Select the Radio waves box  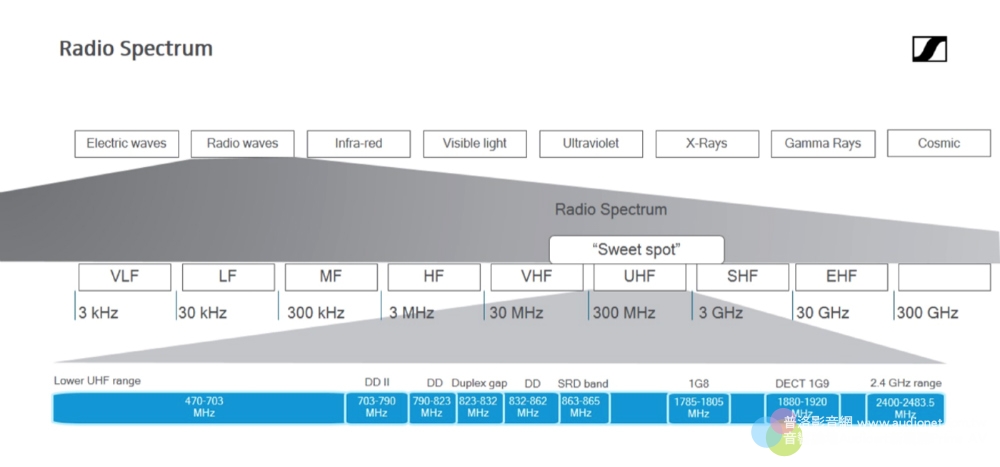[242, 144]
